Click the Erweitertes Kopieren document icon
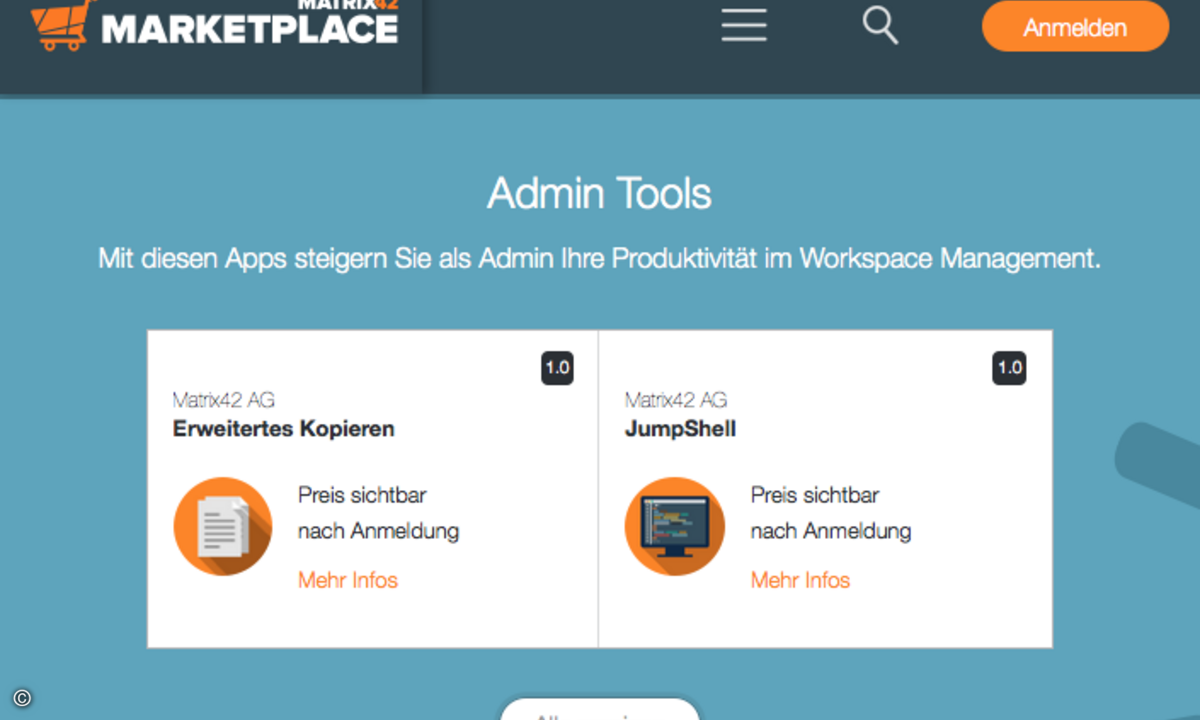 222,526
